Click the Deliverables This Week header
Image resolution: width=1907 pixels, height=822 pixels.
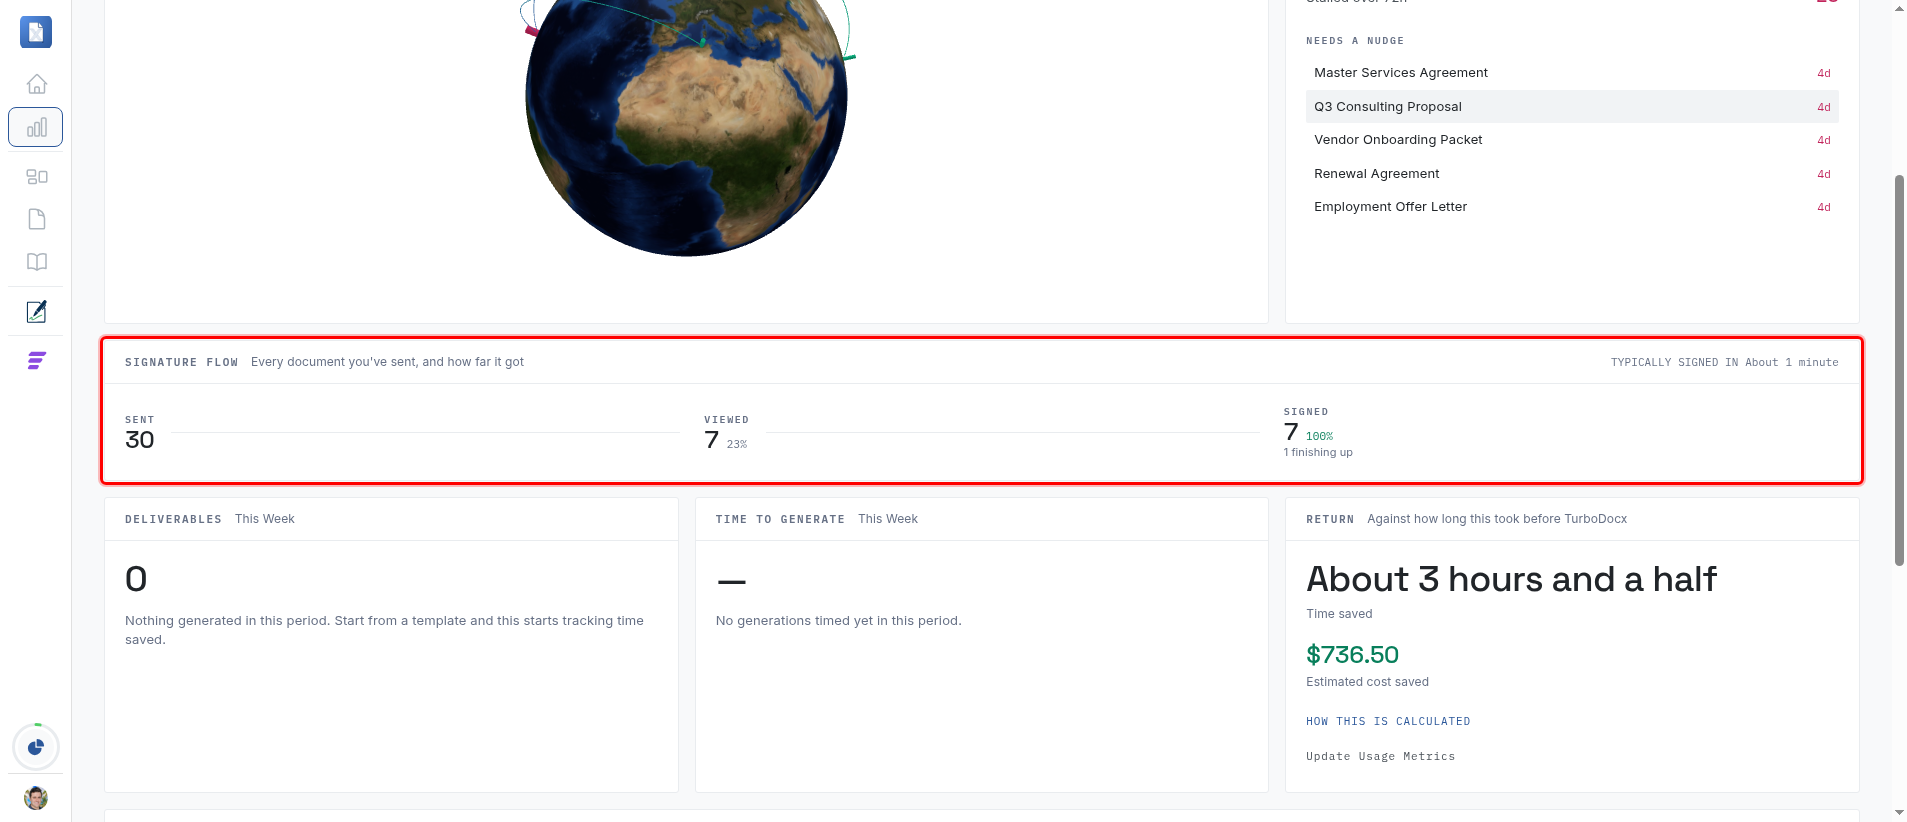pyautogui.click(x=210, y=519)
